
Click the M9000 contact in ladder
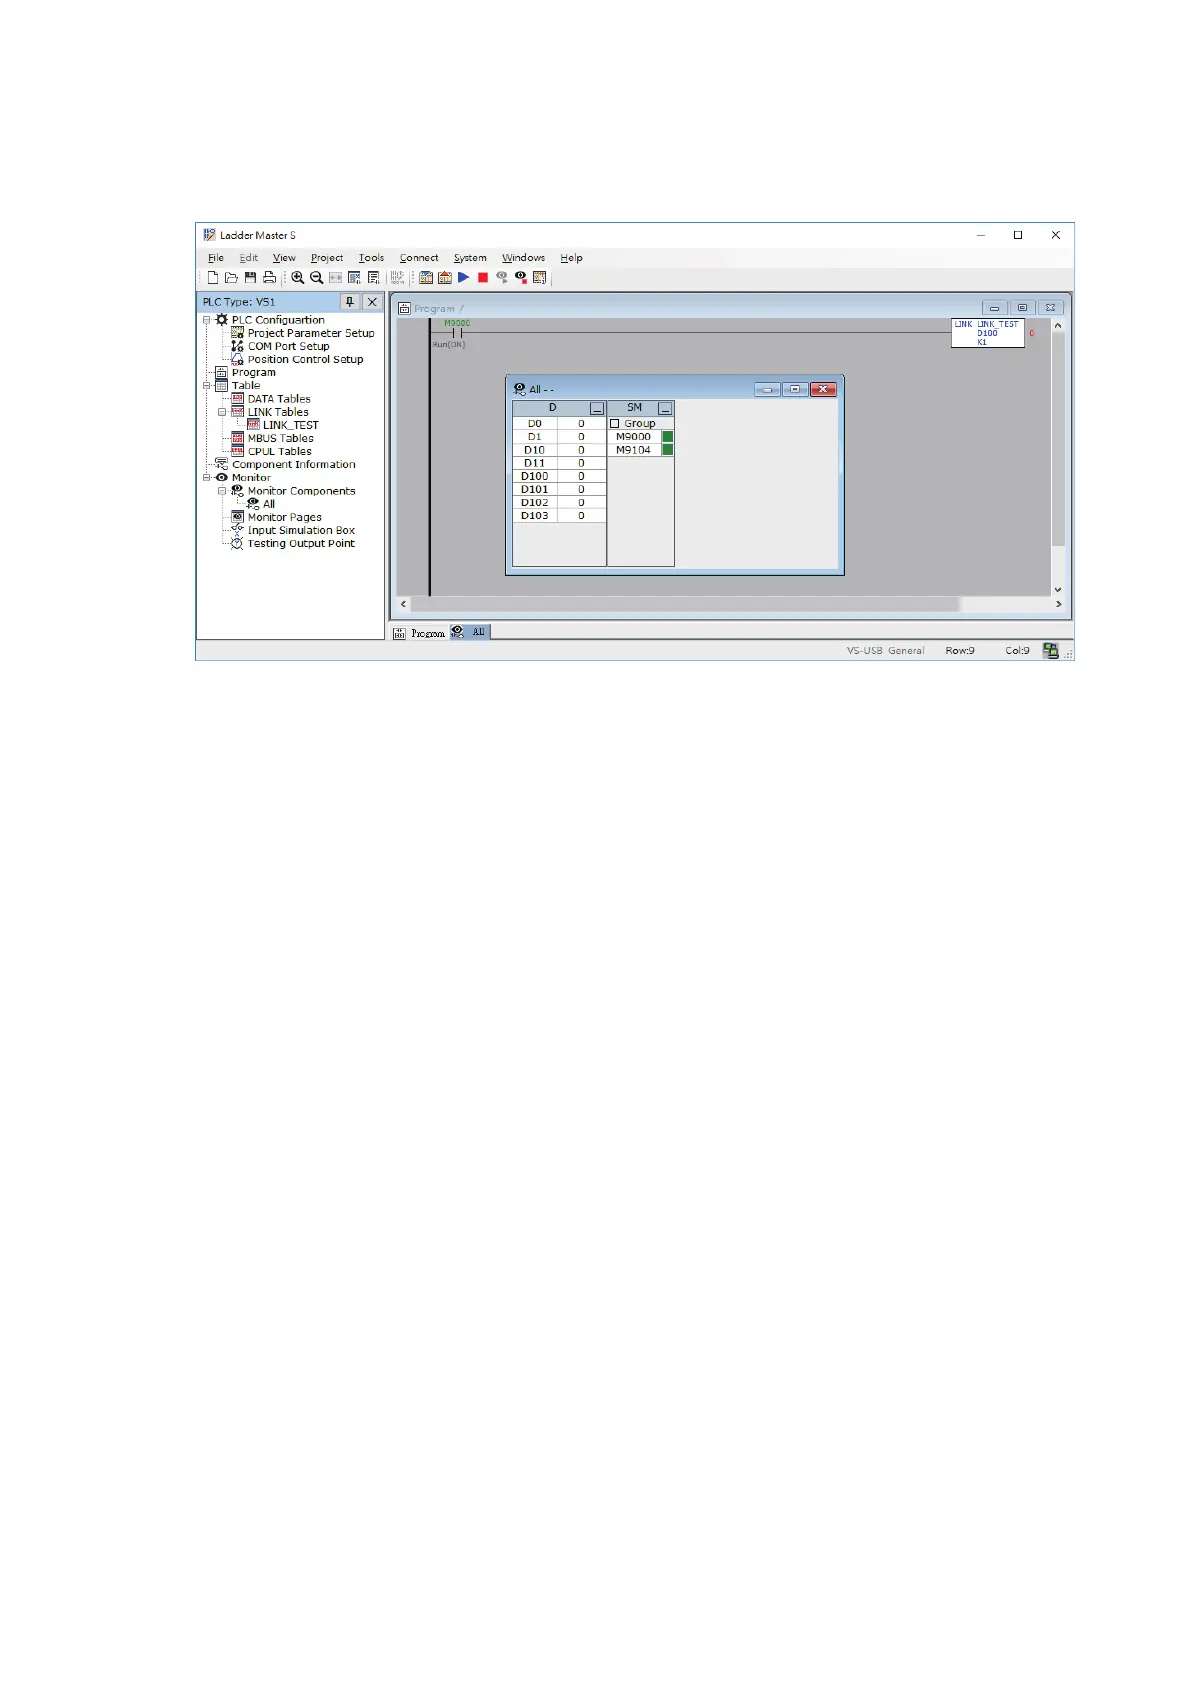(x=457, y=333)
